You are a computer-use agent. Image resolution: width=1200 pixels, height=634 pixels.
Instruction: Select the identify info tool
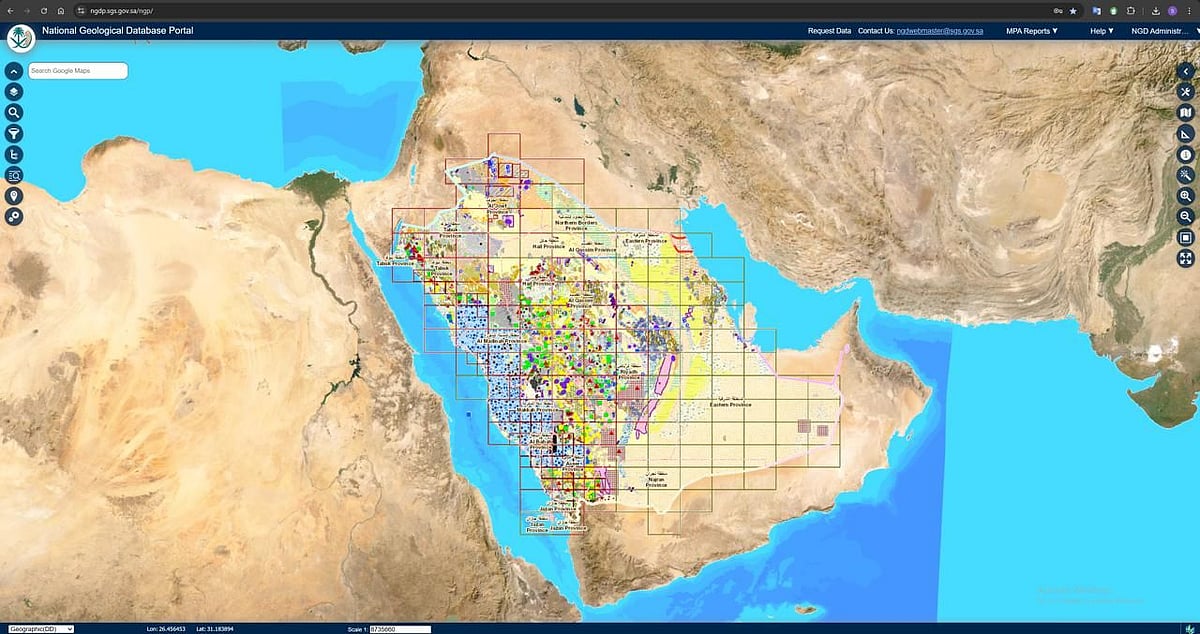(x=1186, y=155)
